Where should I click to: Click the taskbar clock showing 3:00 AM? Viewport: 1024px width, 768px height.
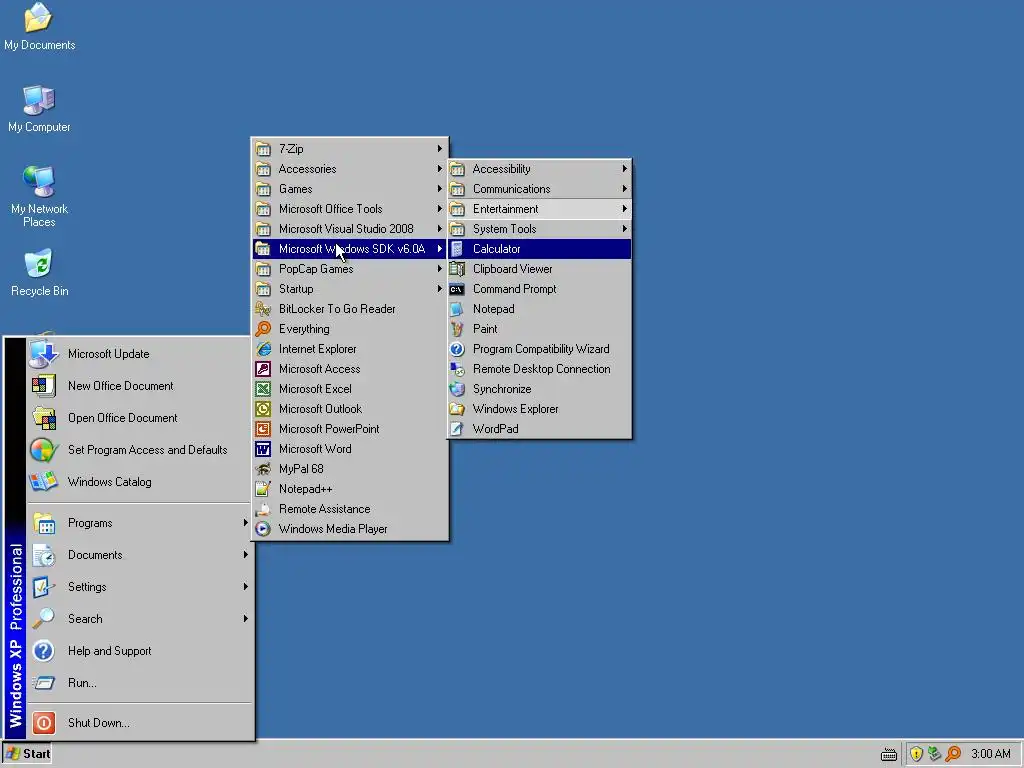click(x=991, y=754)
